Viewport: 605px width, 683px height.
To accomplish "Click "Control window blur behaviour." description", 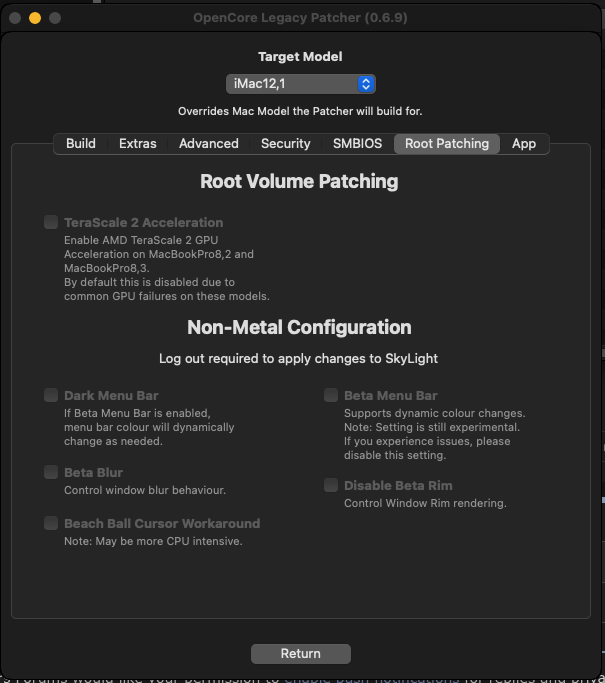I will (145, 490).
